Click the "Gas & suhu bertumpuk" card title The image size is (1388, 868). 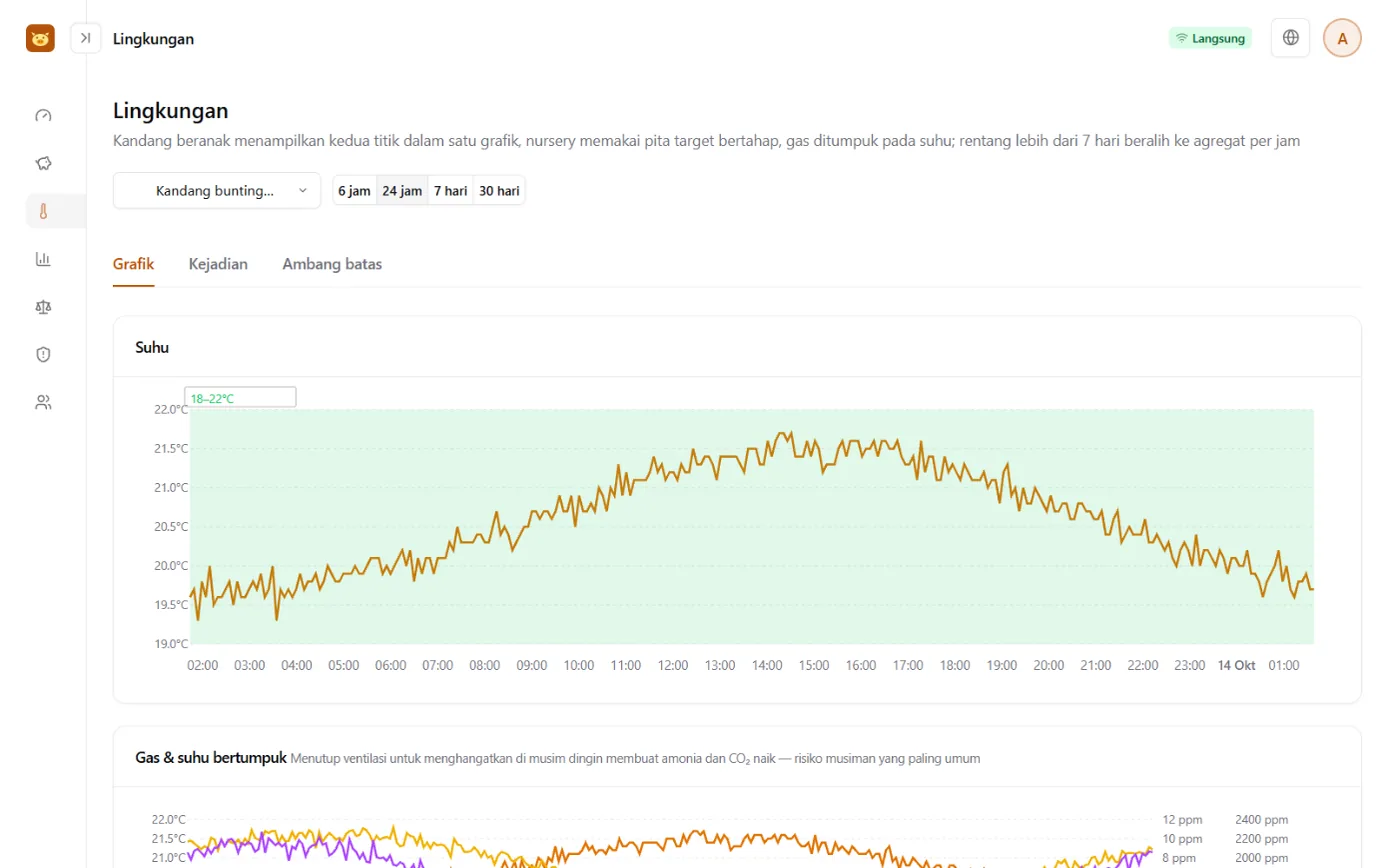211,757
